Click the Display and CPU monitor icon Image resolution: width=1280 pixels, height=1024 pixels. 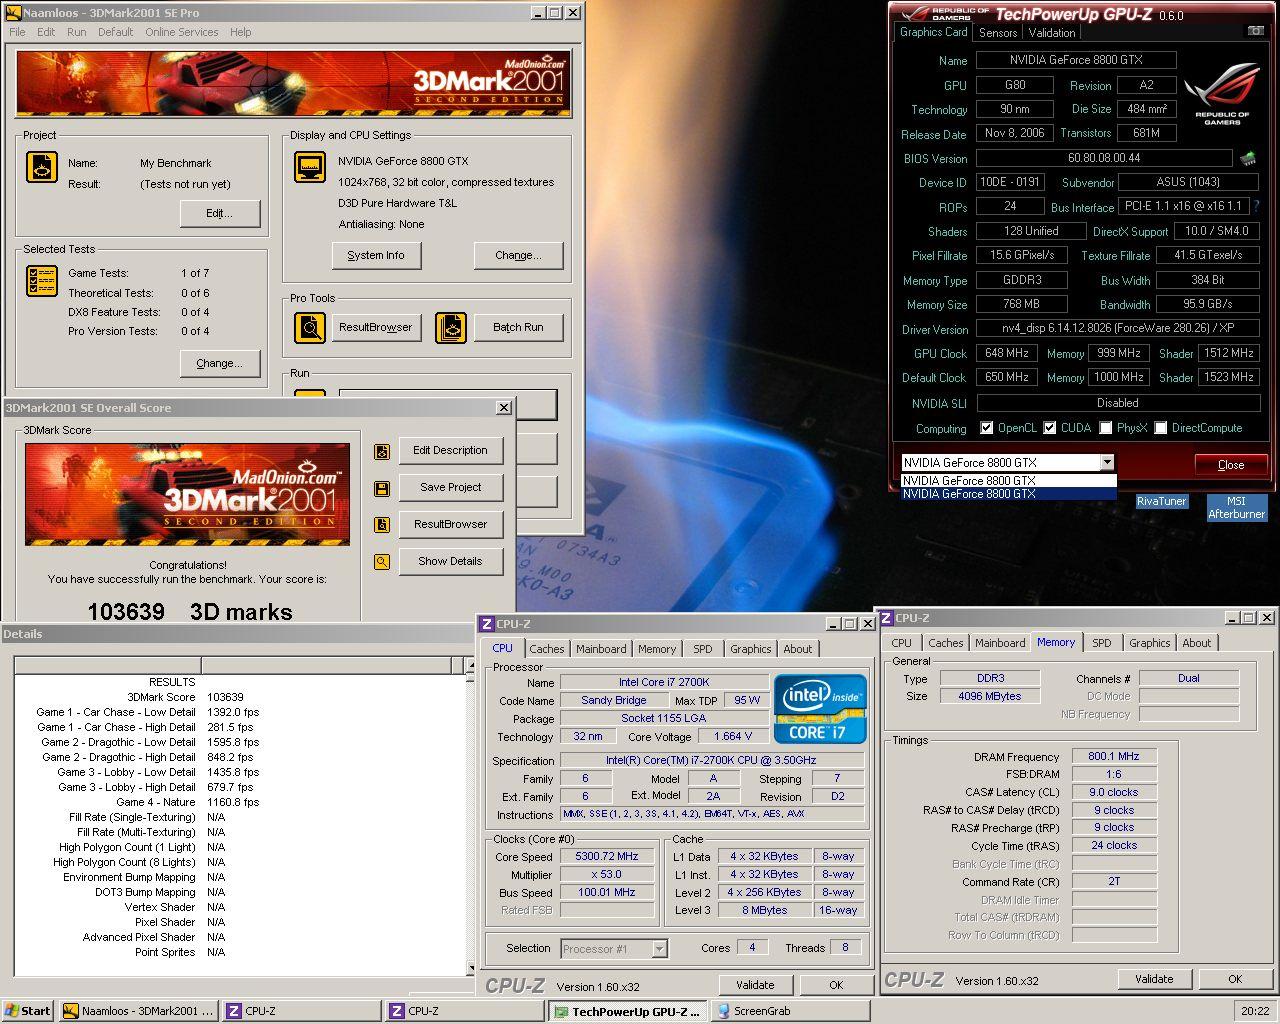(x=310, y=167)
